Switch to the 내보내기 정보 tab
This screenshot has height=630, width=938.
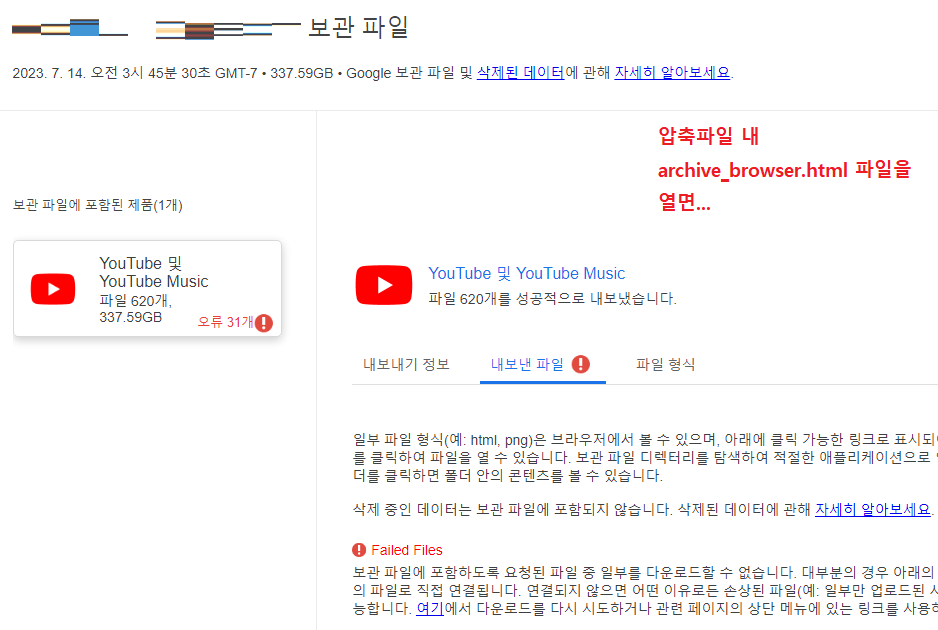[x=406, y=364]
